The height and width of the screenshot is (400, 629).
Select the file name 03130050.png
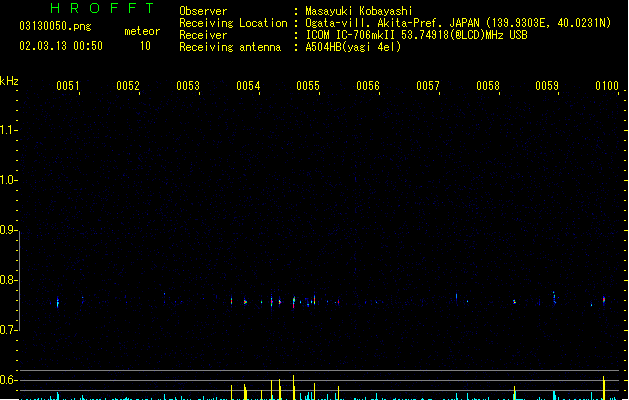tap(55, 26)
